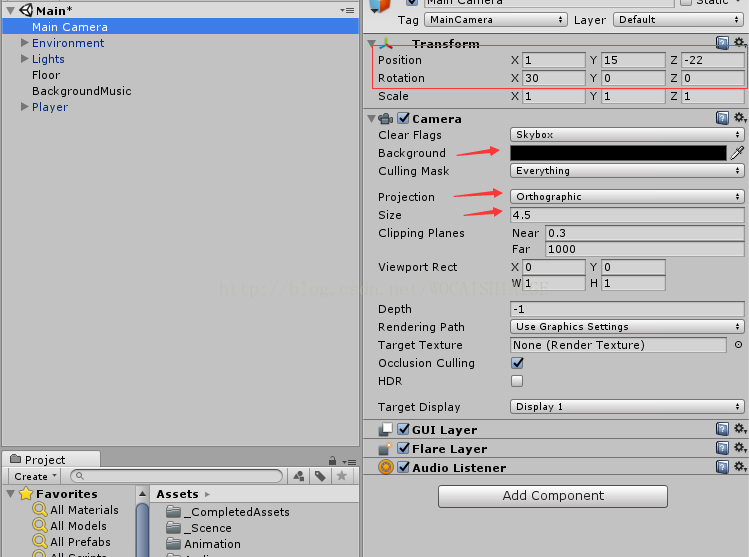Pick background color with eyedropper icon
This screenshot has height=557, width=749.
click(x=738, y=153)
